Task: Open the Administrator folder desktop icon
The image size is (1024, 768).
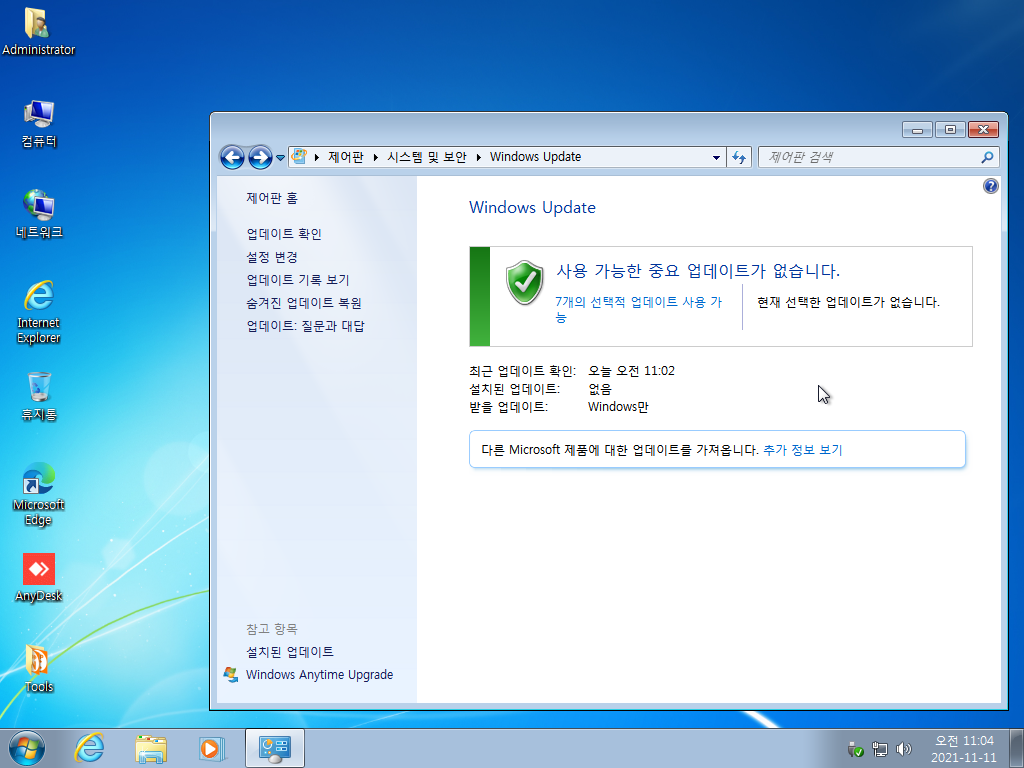Action: coord(38,31)
